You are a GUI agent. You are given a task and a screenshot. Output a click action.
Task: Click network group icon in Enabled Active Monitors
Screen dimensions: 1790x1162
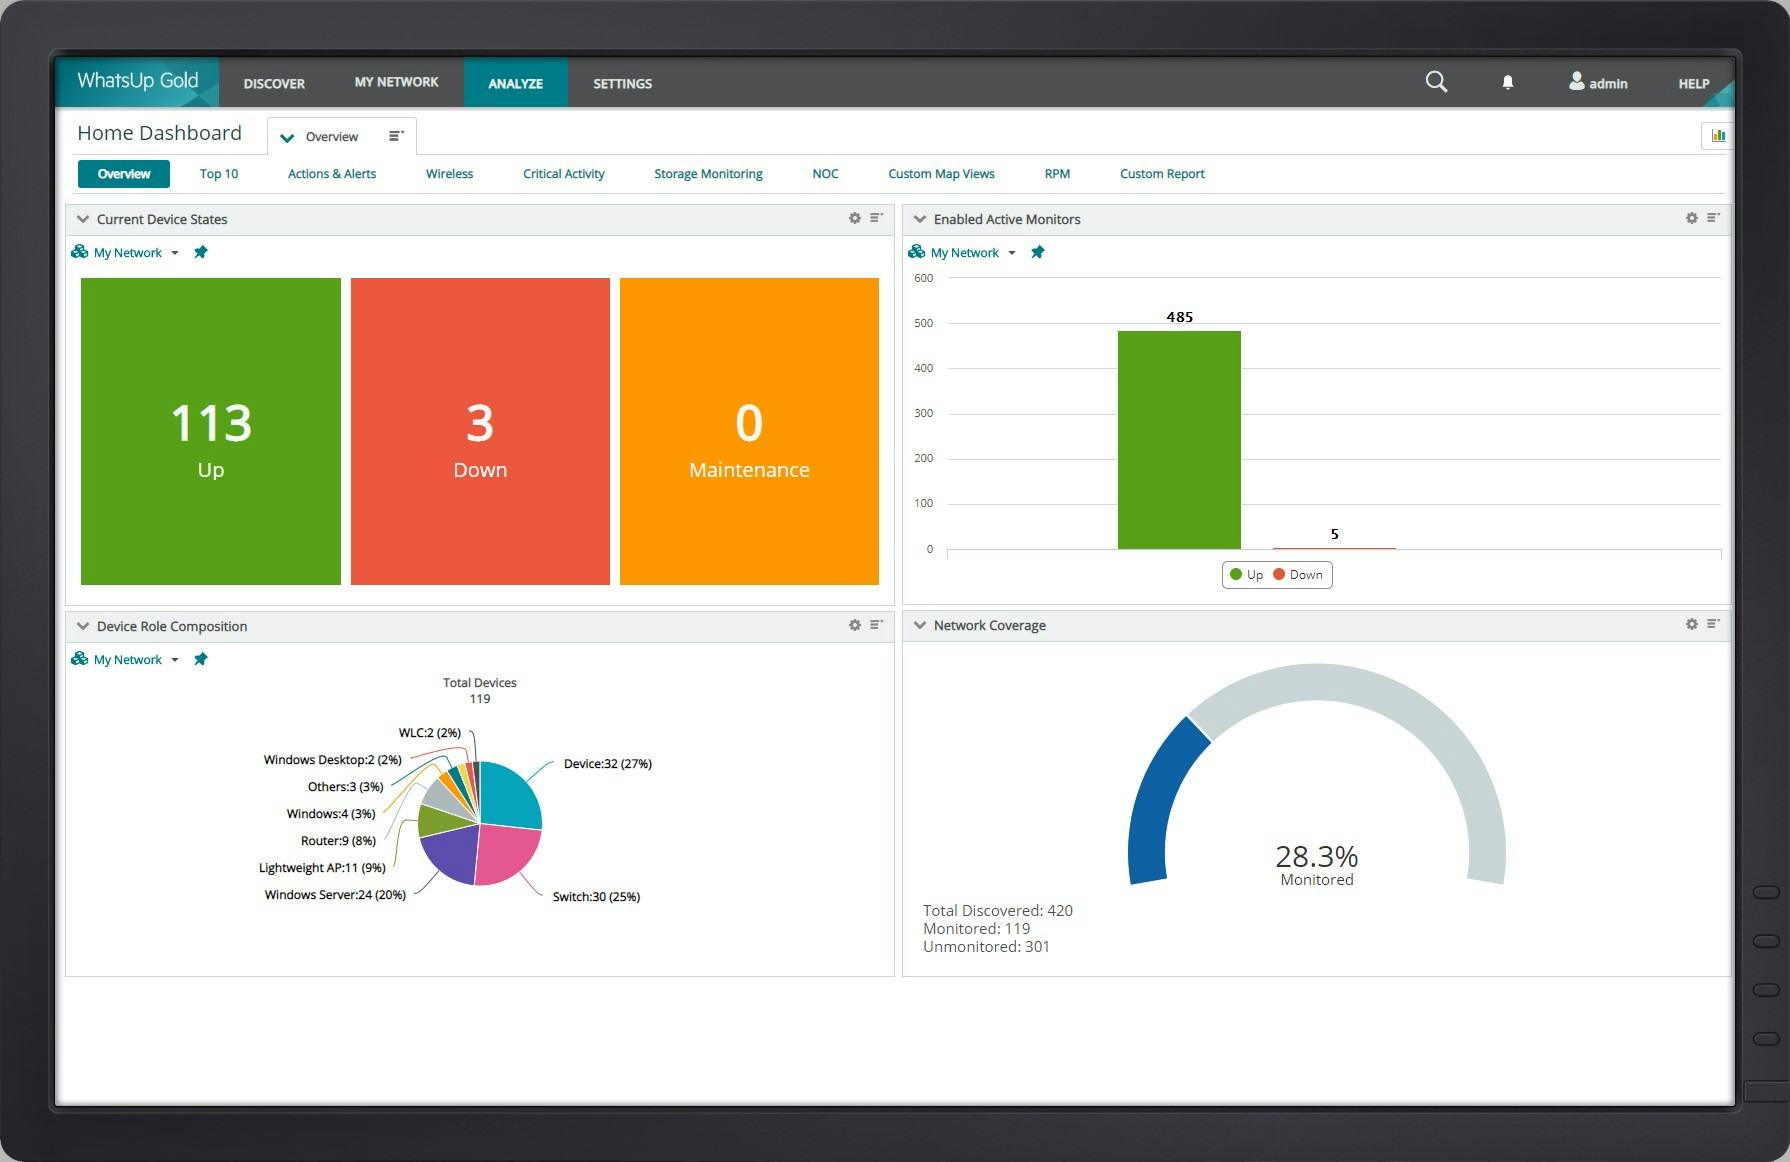pyautogui.click(x=916, y=252)
